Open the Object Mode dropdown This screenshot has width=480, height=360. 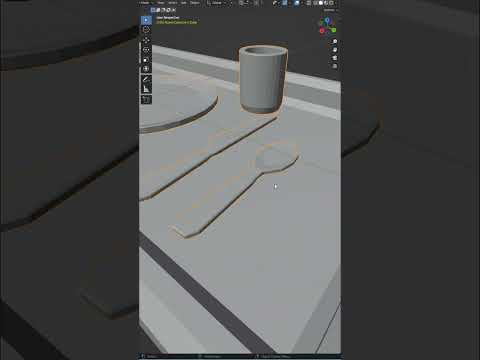146,3
